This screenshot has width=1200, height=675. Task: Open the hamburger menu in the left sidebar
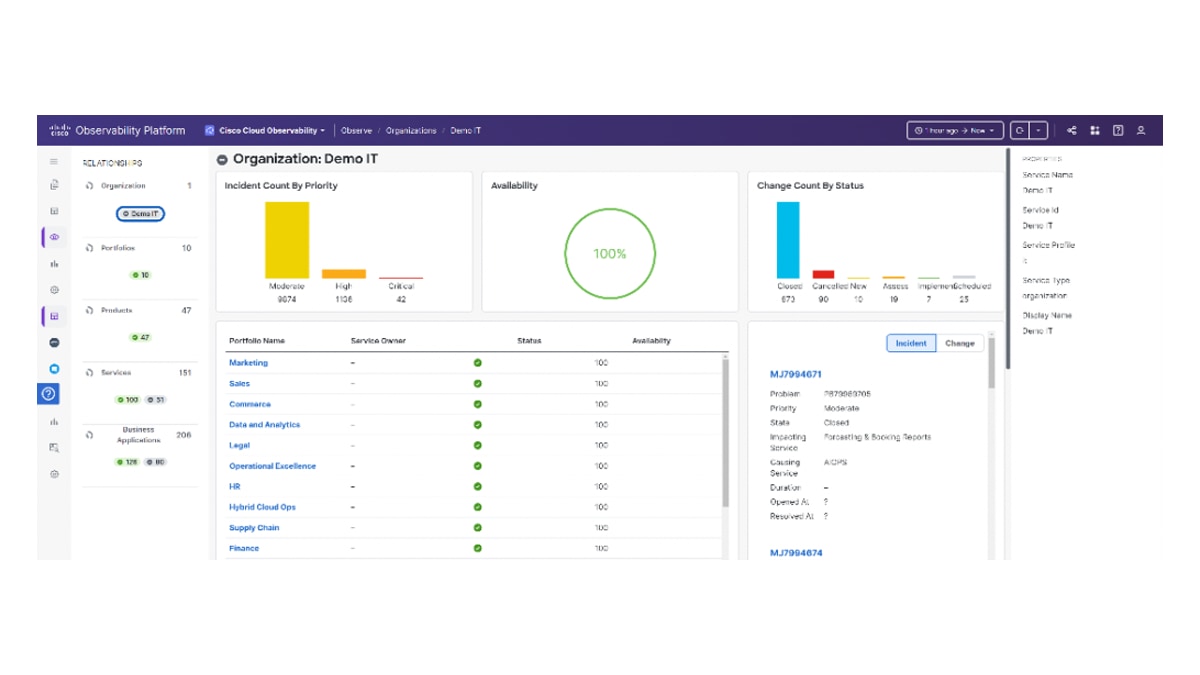pyautogui.click(x=54, y=161)
